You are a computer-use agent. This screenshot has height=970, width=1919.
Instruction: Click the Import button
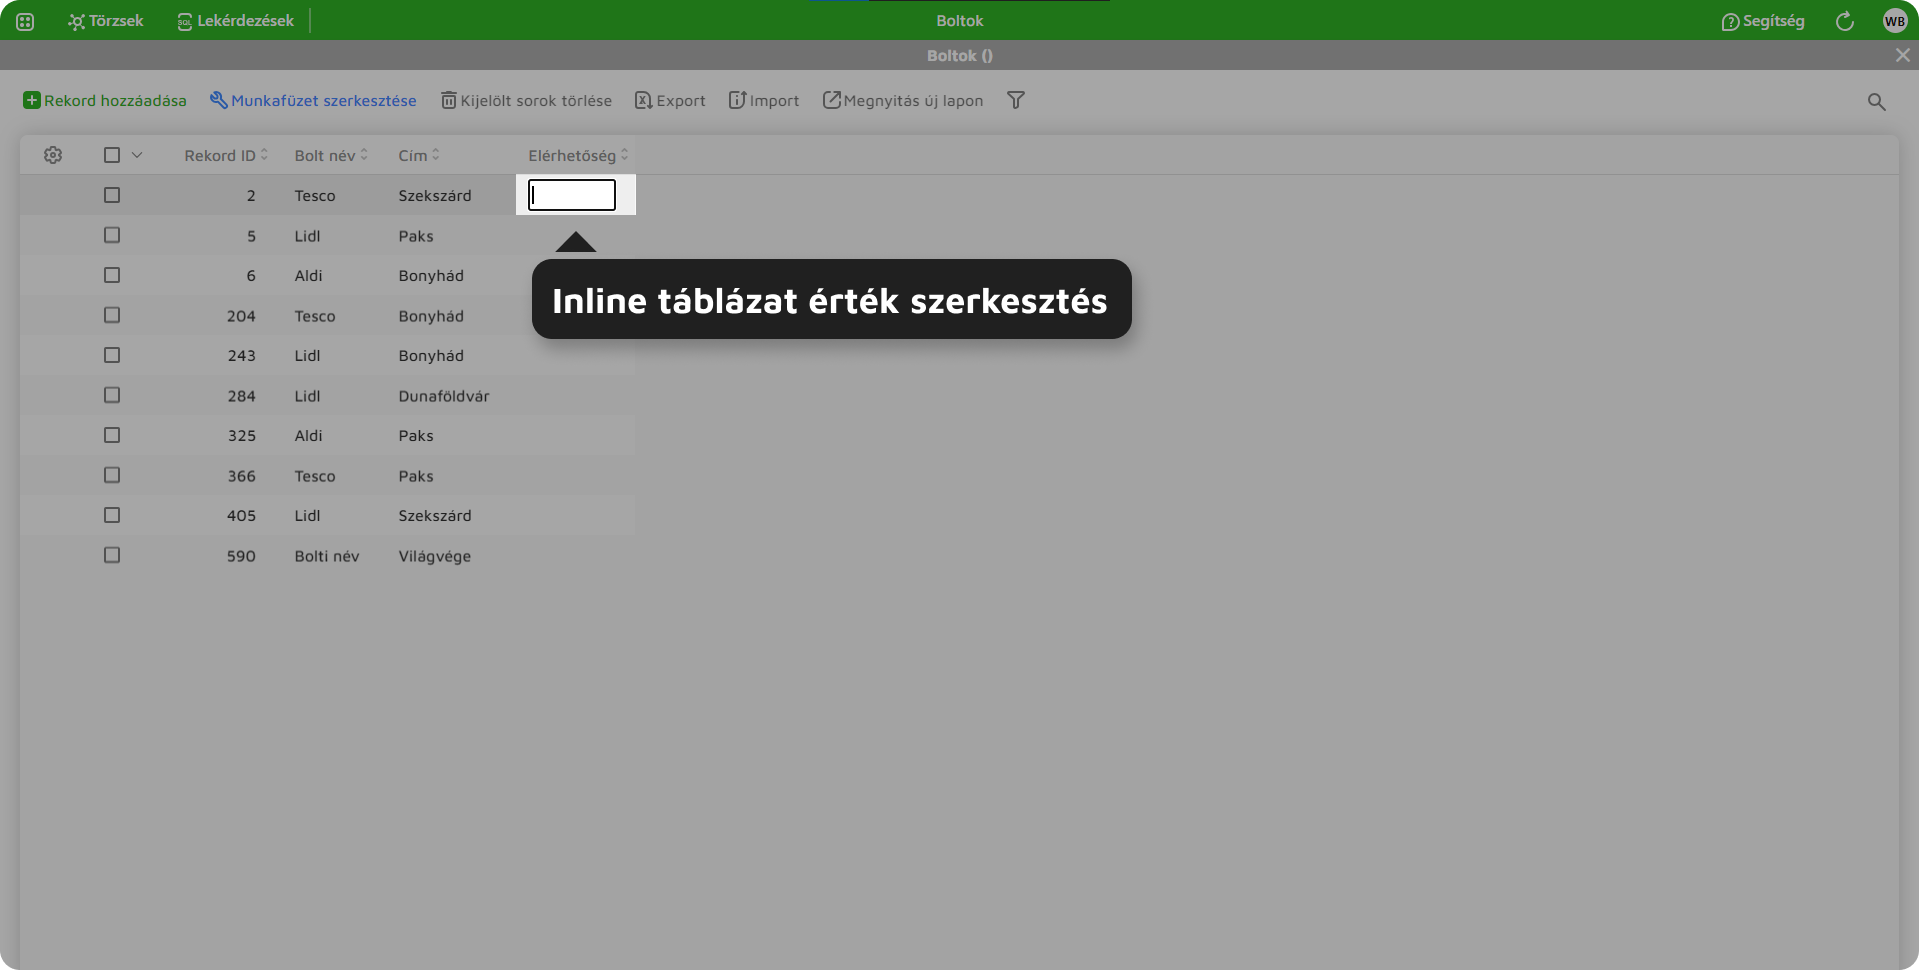pos(764,100)
